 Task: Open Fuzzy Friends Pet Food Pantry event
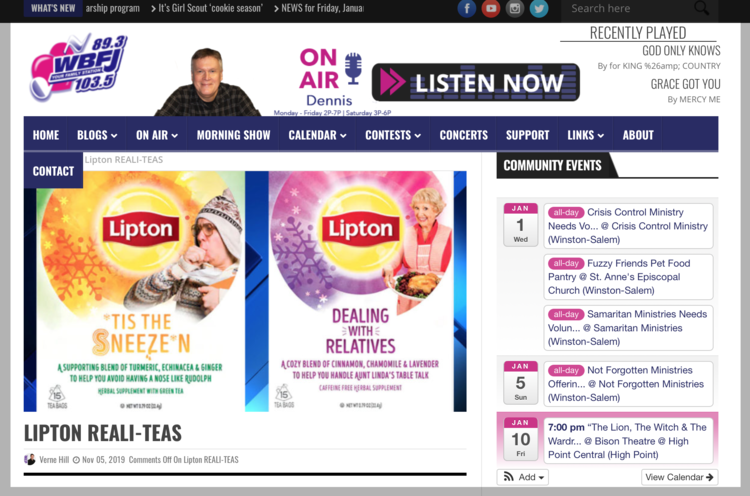click(628, 276)
